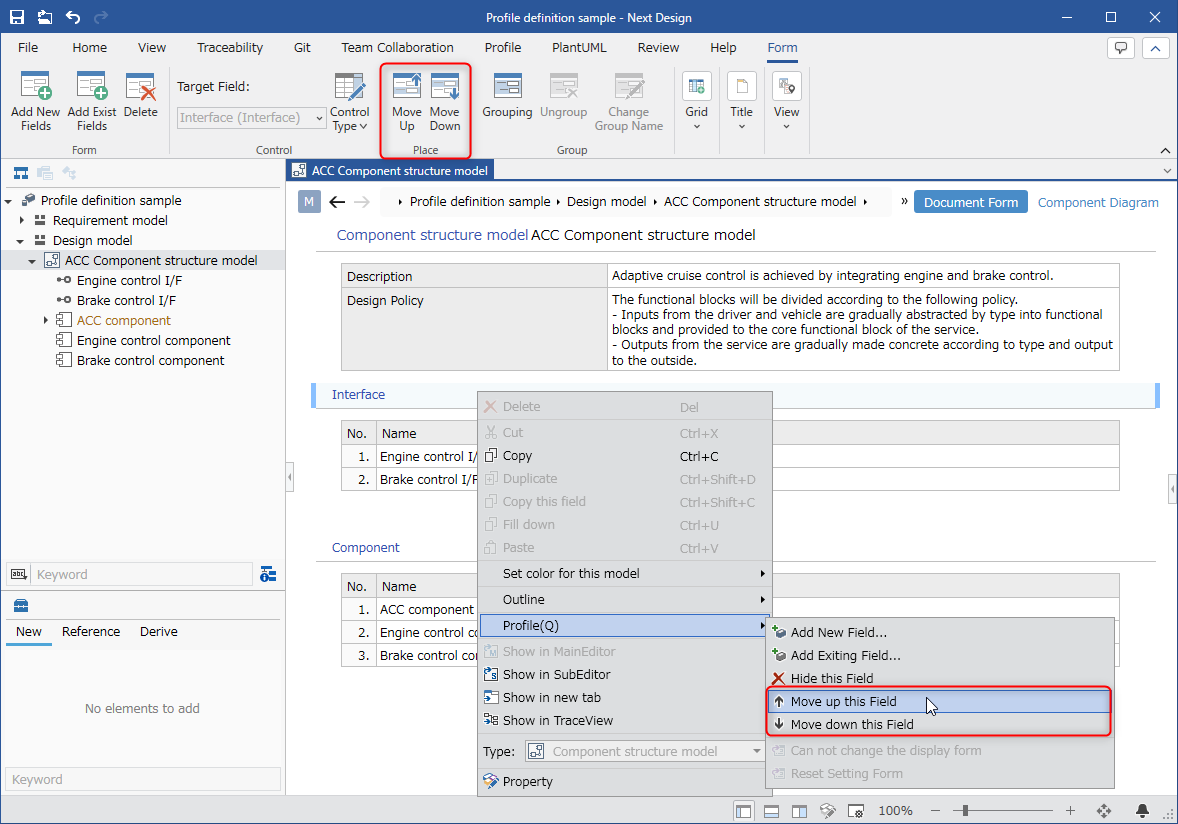Click the toolbox icon above New tab
This screenshot has height=824, width=1178.
(x=21, y=605)
